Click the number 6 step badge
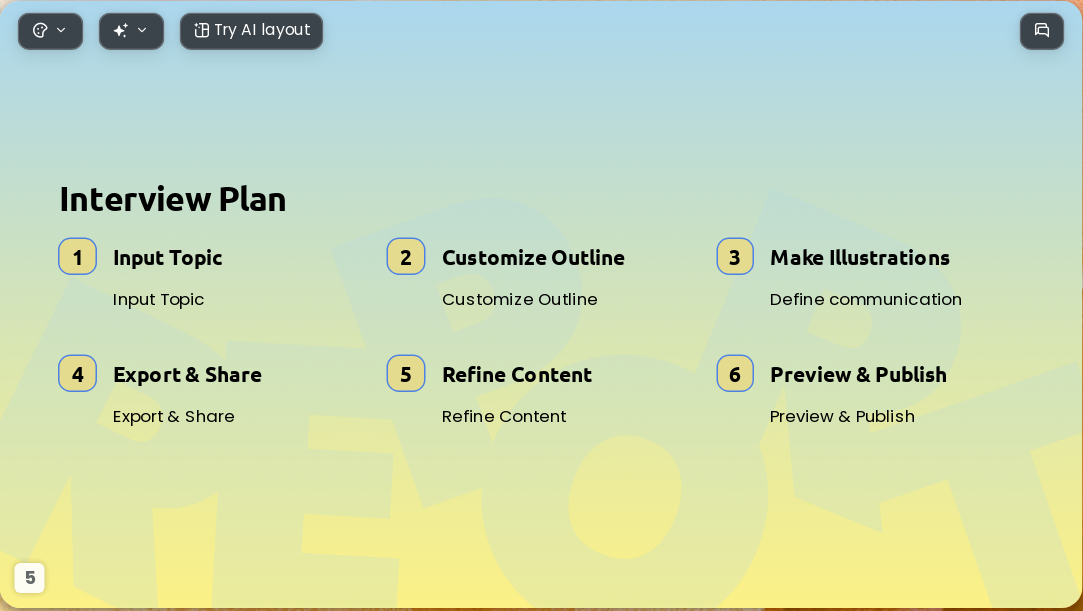Screen dimensions: 1083x611 [x=735, y=374]
